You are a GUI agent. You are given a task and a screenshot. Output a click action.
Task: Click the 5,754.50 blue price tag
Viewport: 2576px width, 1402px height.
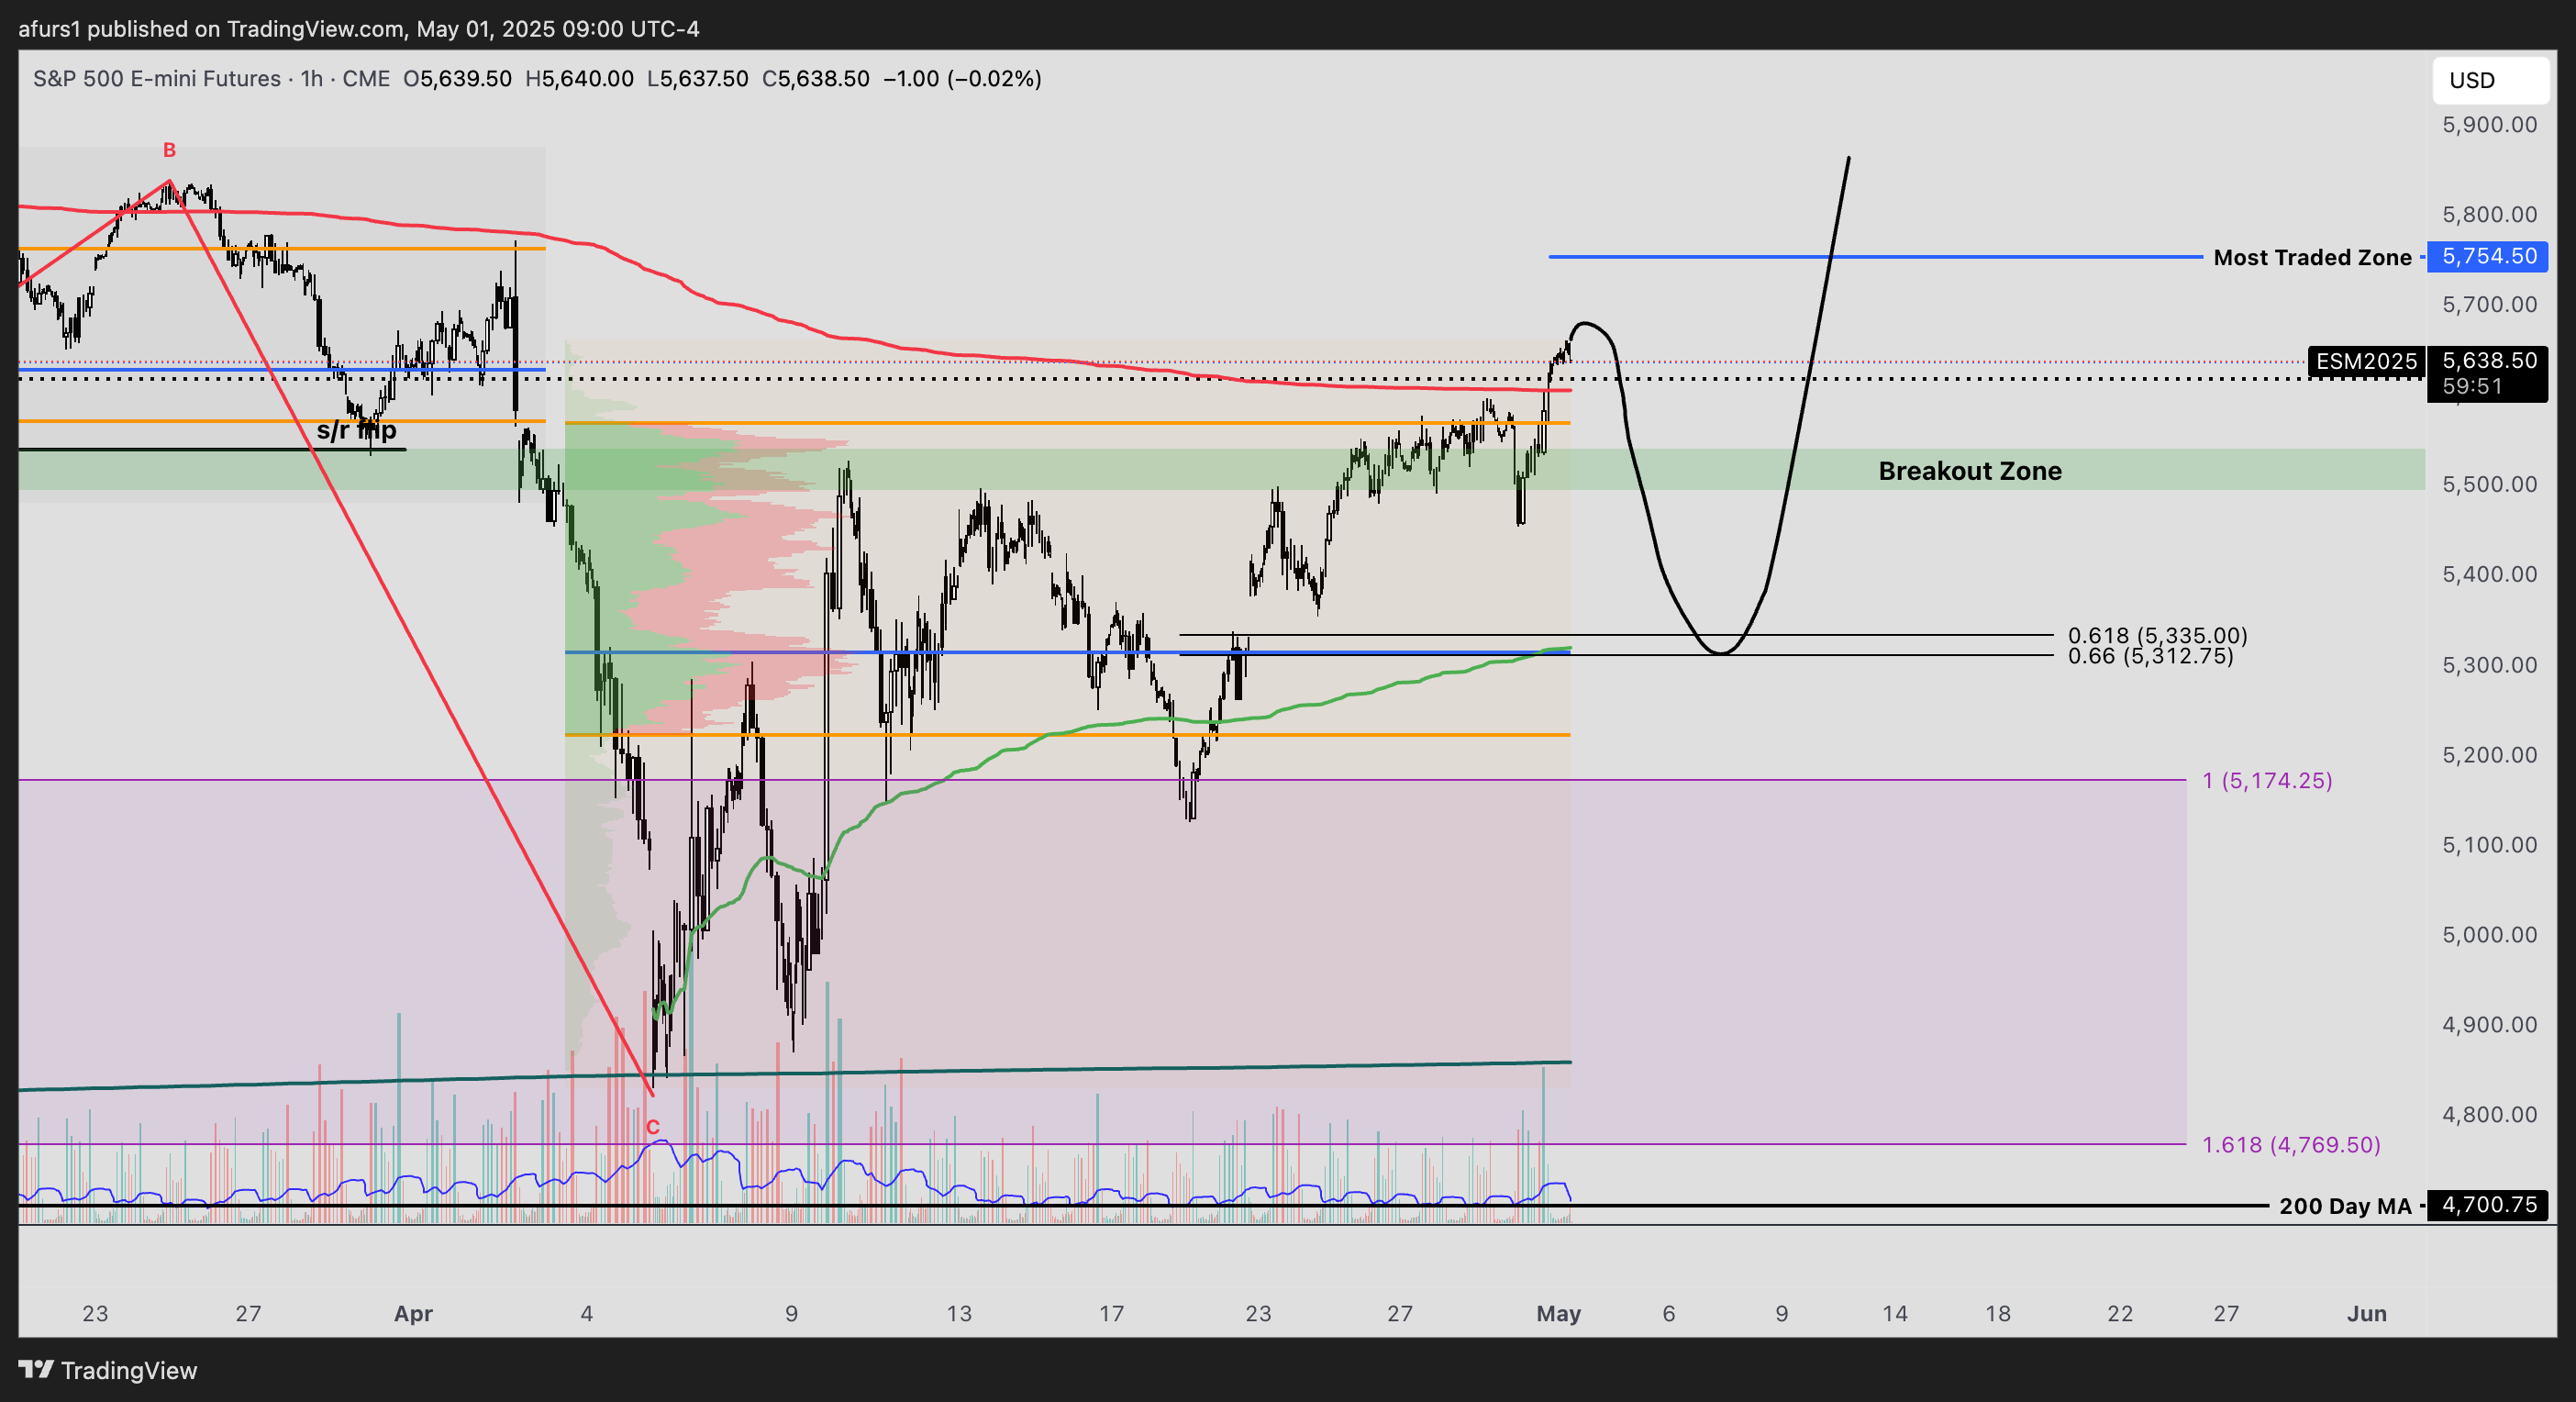[x=2488, y=257]
